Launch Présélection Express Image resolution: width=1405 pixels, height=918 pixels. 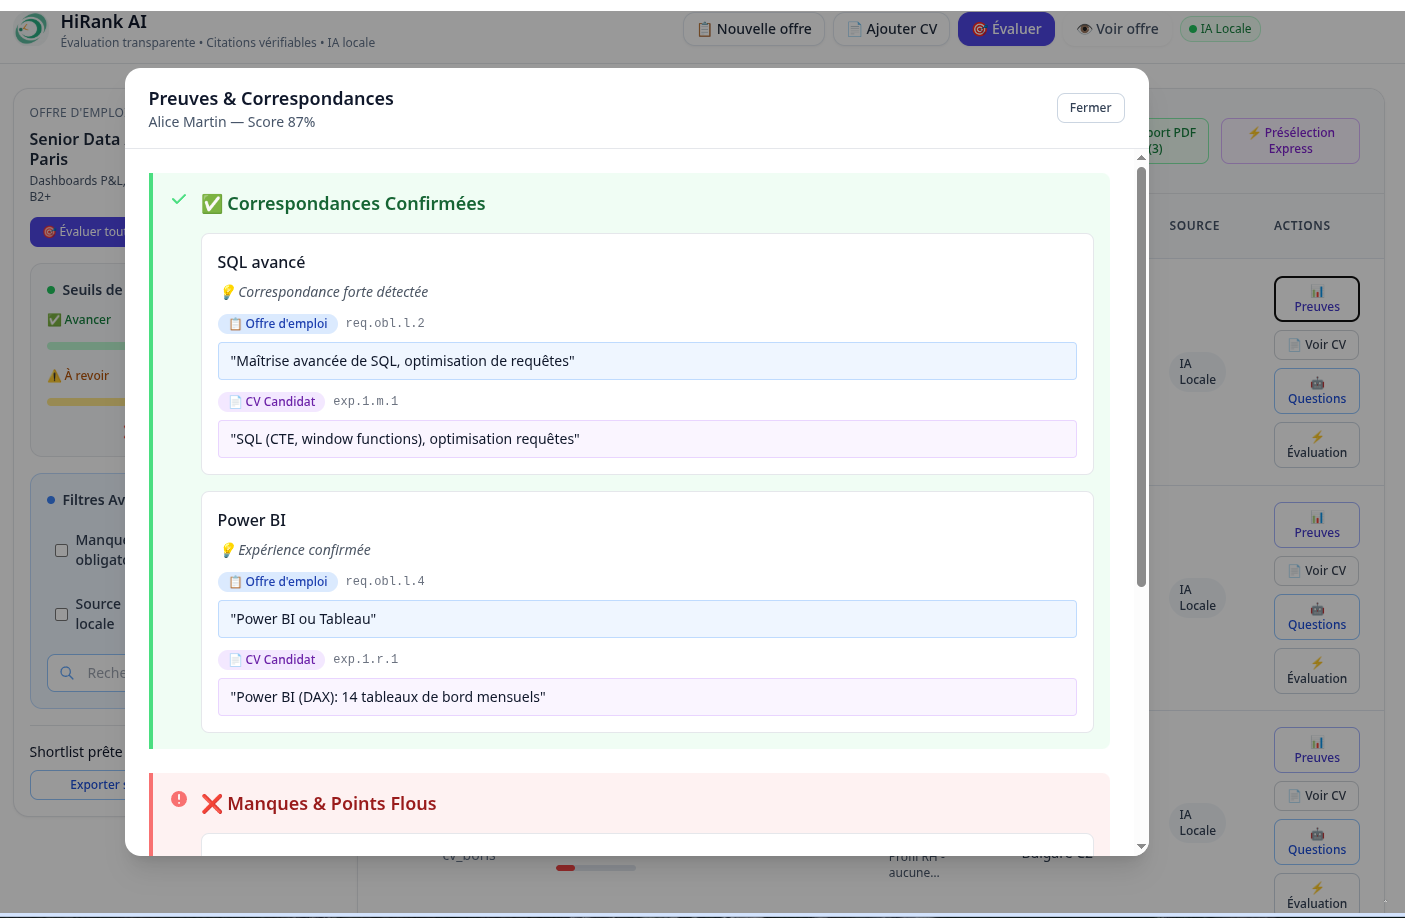1290,141
